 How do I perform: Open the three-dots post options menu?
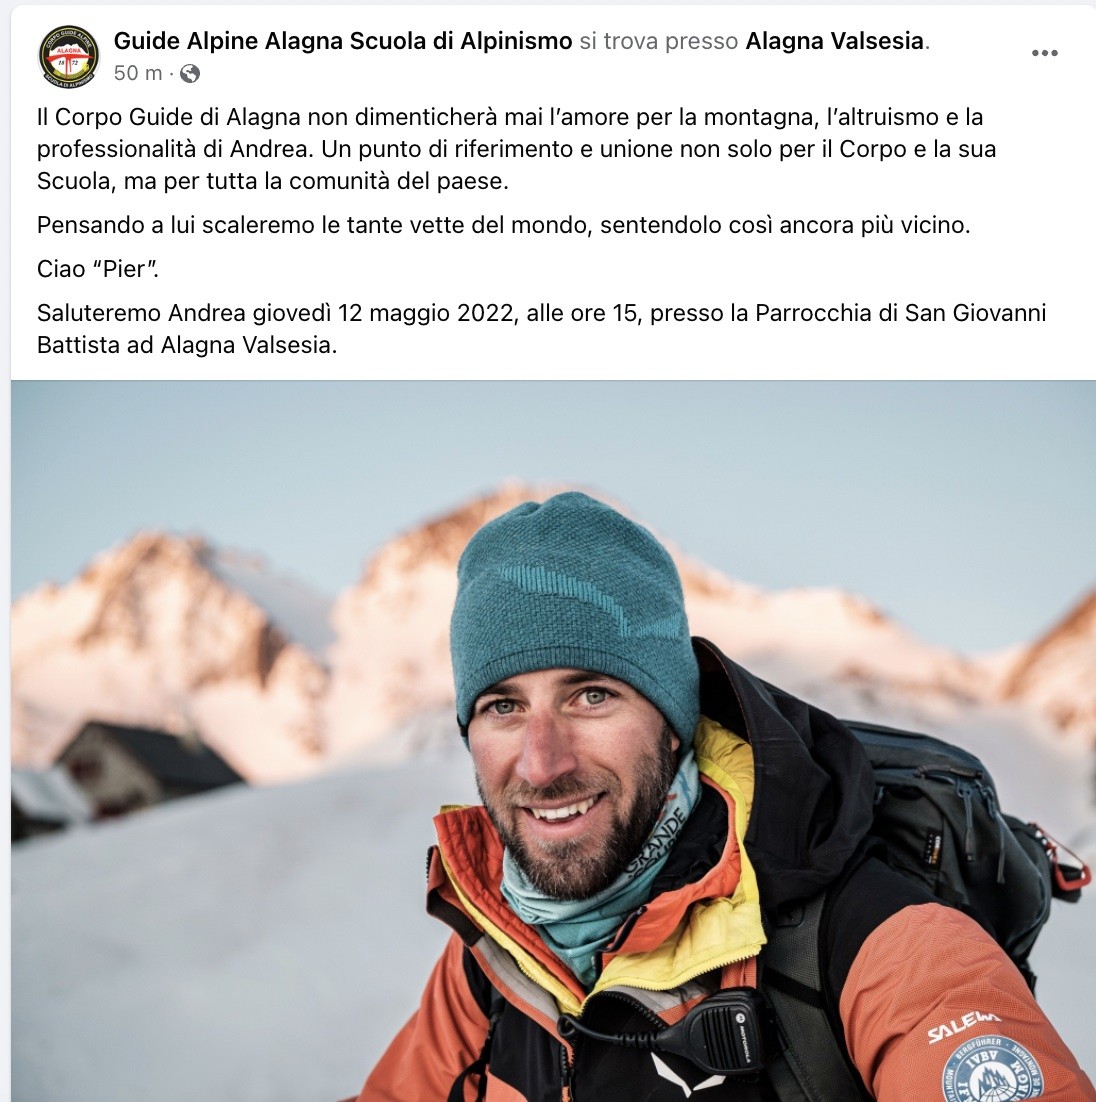pos(1044,53)
